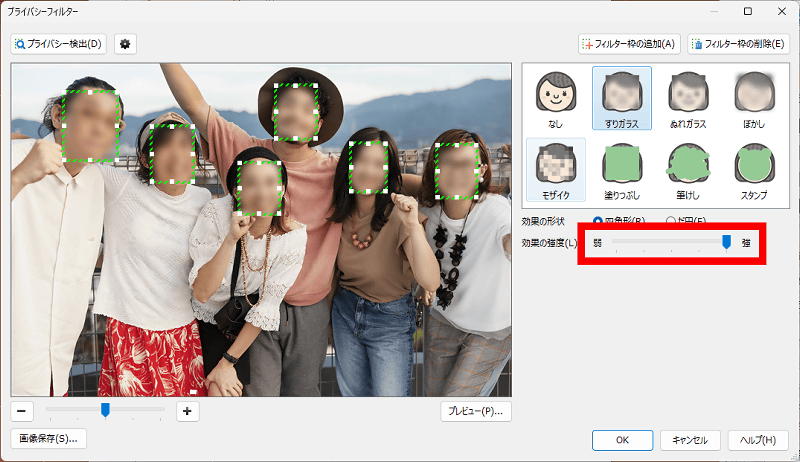Choose the すりガラス frosted glass effect
This screenshot has height=462, width=800.
tap(621, 99)
